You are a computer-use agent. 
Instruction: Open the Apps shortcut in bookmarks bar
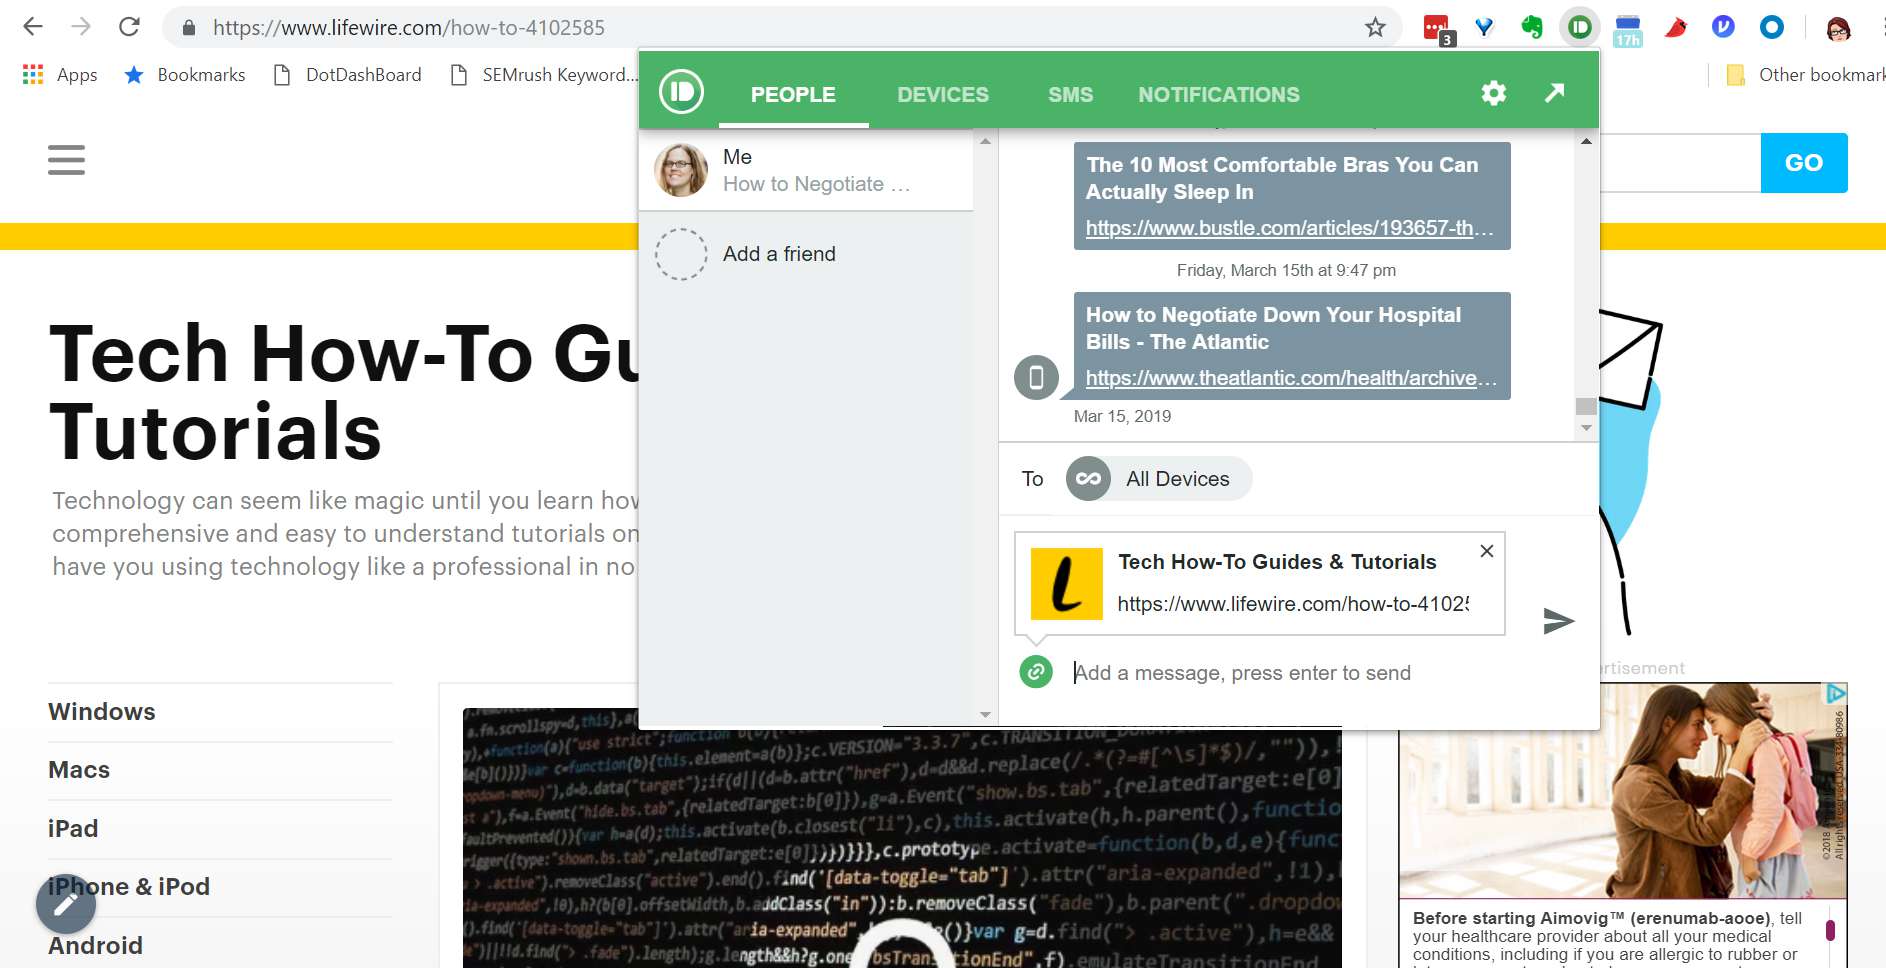[60, 75]
